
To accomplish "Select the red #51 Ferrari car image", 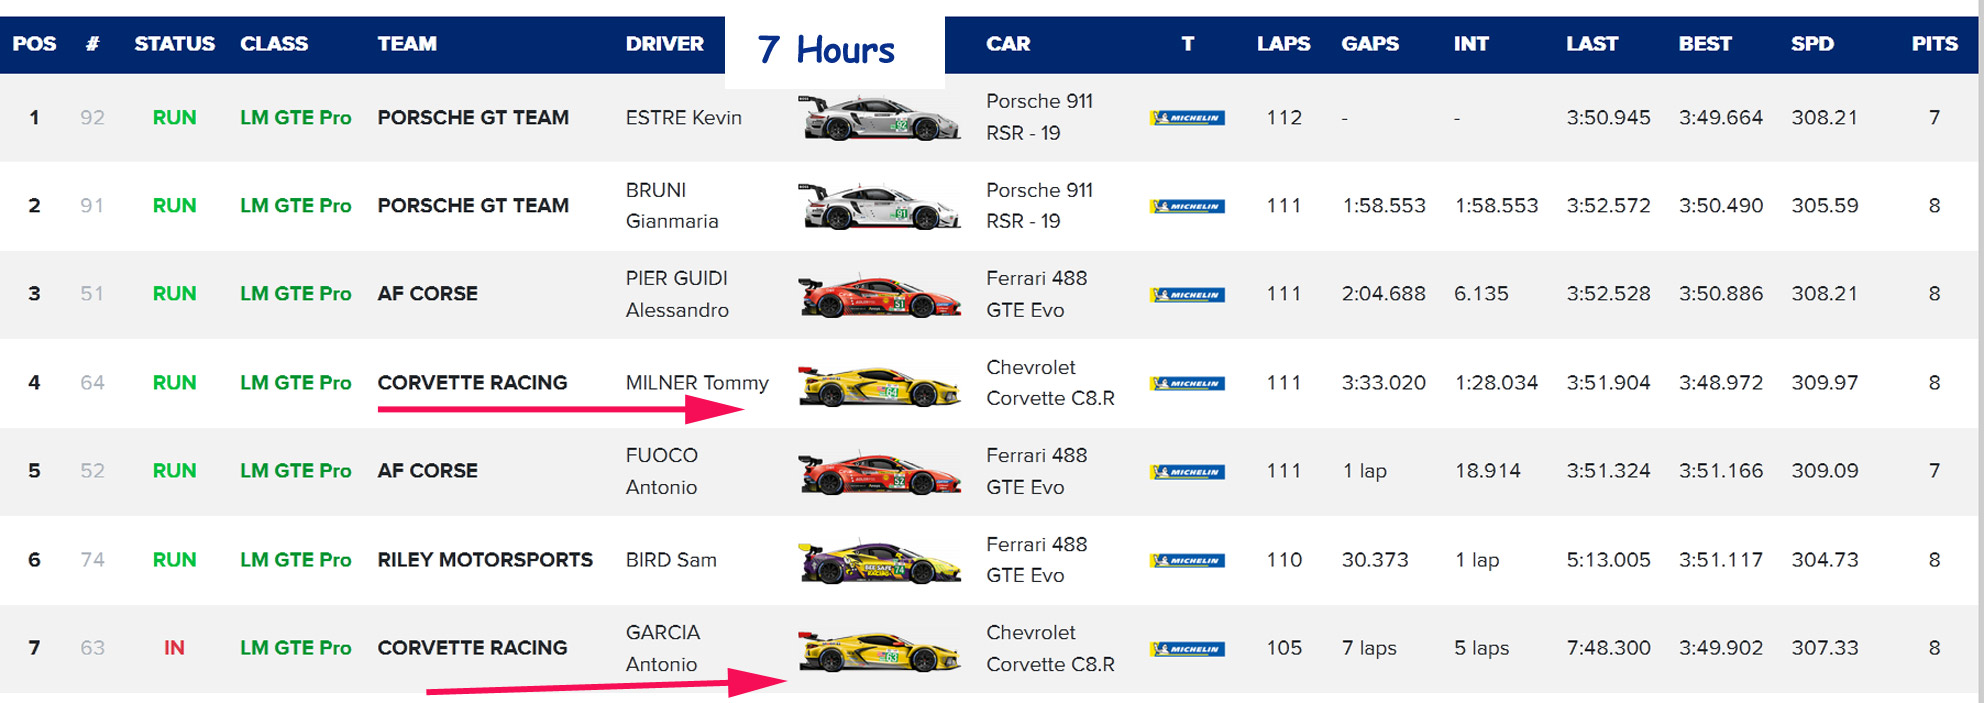I will tap(878, 295).
